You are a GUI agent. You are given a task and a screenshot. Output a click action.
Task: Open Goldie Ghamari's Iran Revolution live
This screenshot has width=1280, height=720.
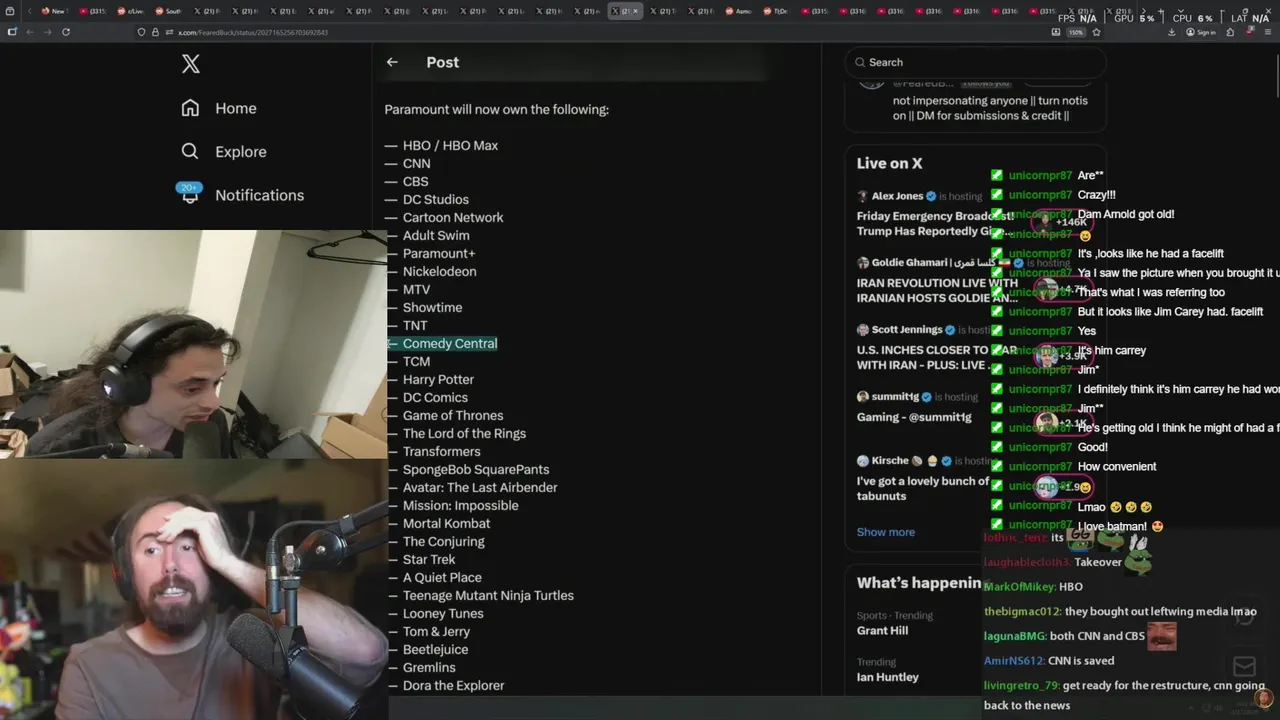tap(936, 281)
